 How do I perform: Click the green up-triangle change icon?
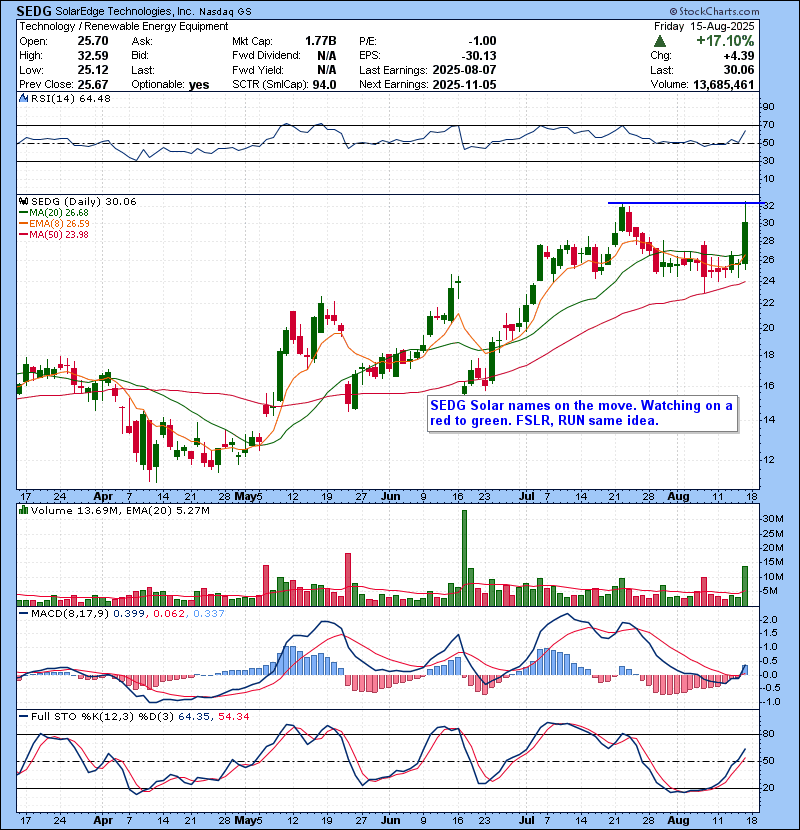tap(659, 41)
